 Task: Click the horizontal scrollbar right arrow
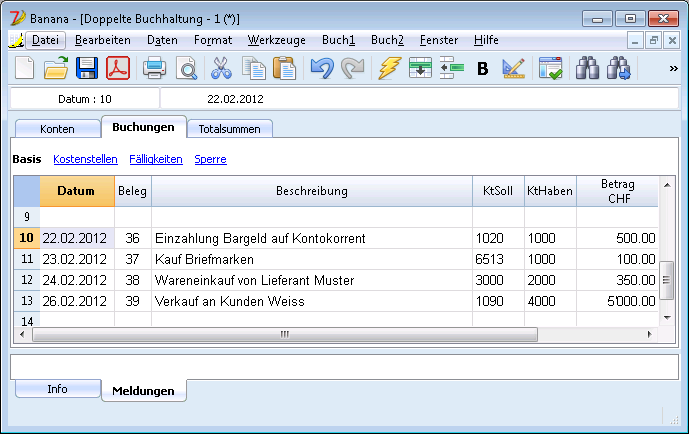tap(650, 335)
